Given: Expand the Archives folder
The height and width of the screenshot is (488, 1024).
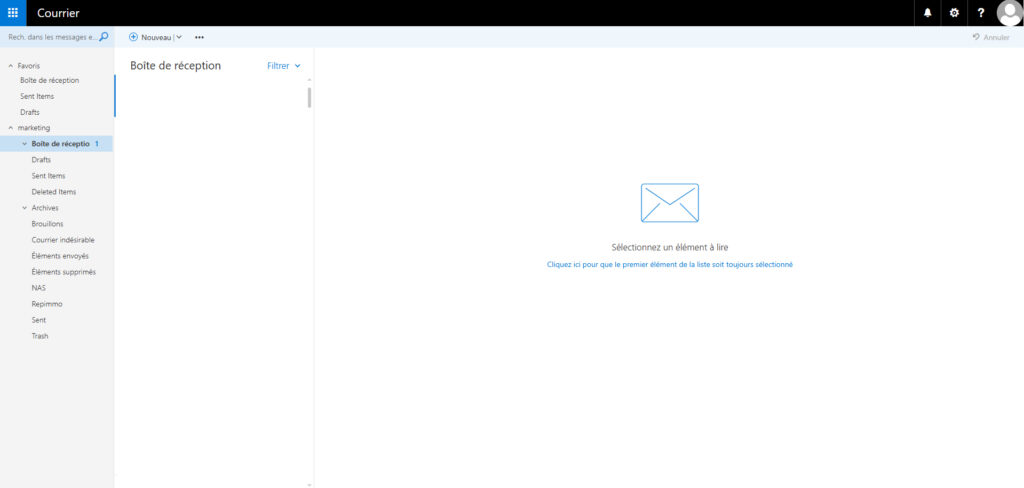Looking at the screenshot, I should click(24, 208).
